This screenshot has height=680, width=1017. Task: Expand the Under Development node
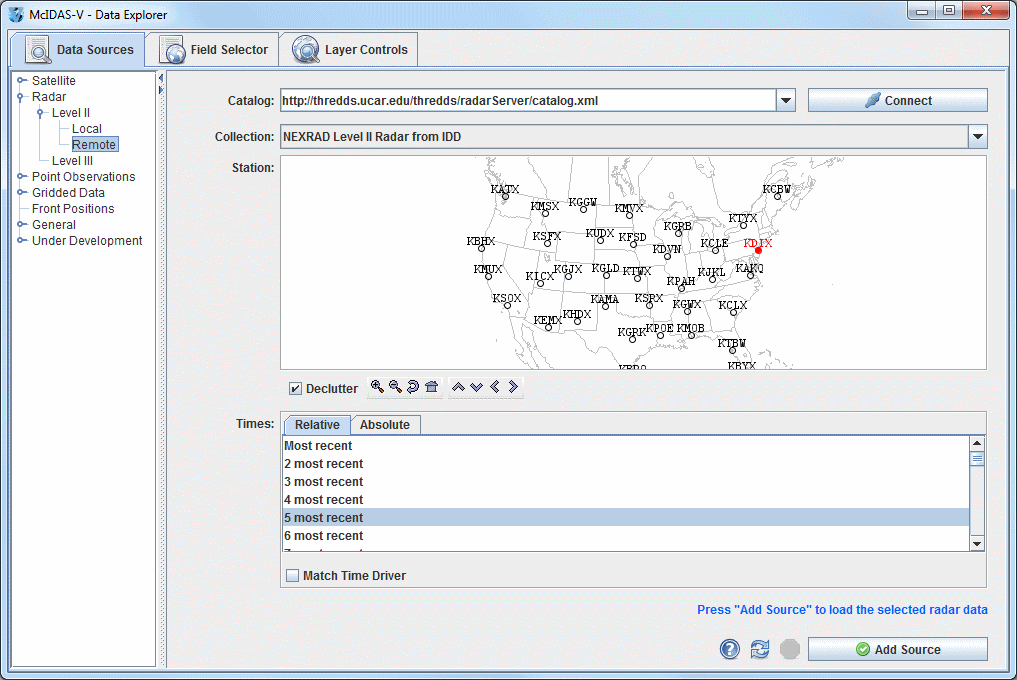coord(21,241)
